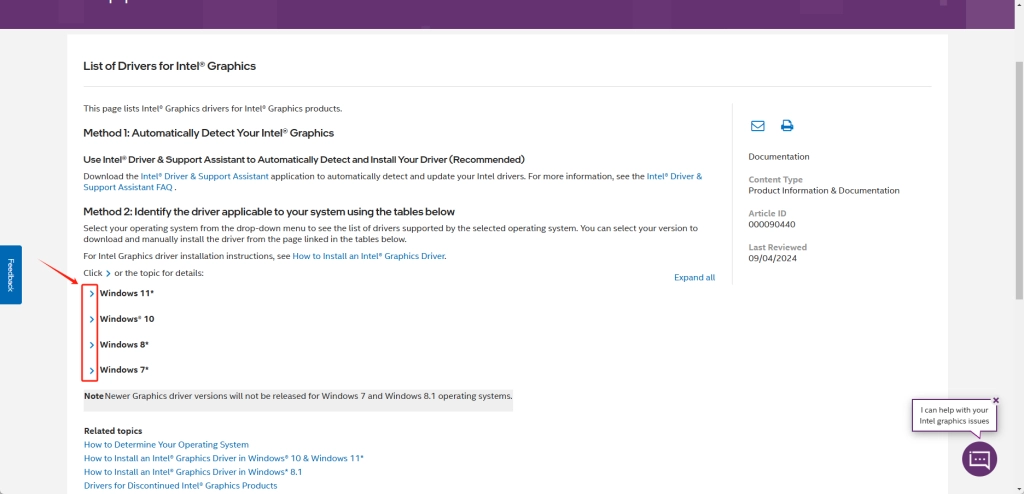Click the inline chevron in instructions sentence
This screenshot has height=494, width=1024.
(x=108, y=273)
